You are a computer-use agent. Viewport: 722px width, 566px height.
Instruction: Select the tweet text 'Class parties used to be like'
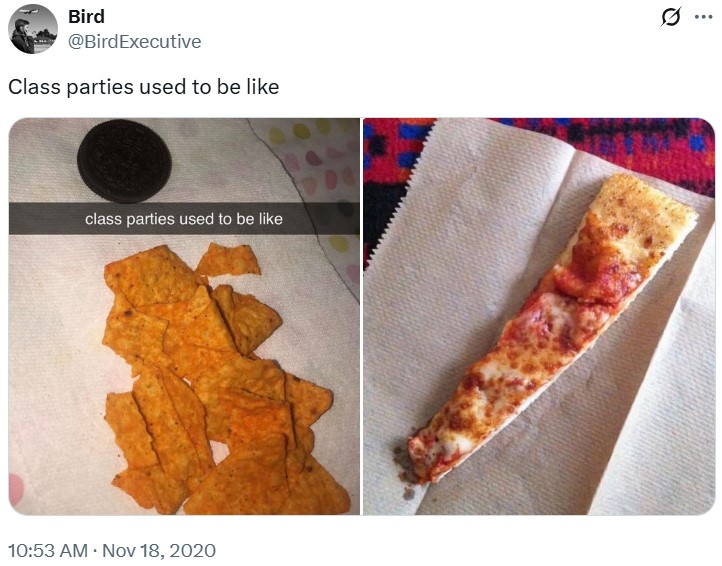pyautogui.click(x=144, y=87)
